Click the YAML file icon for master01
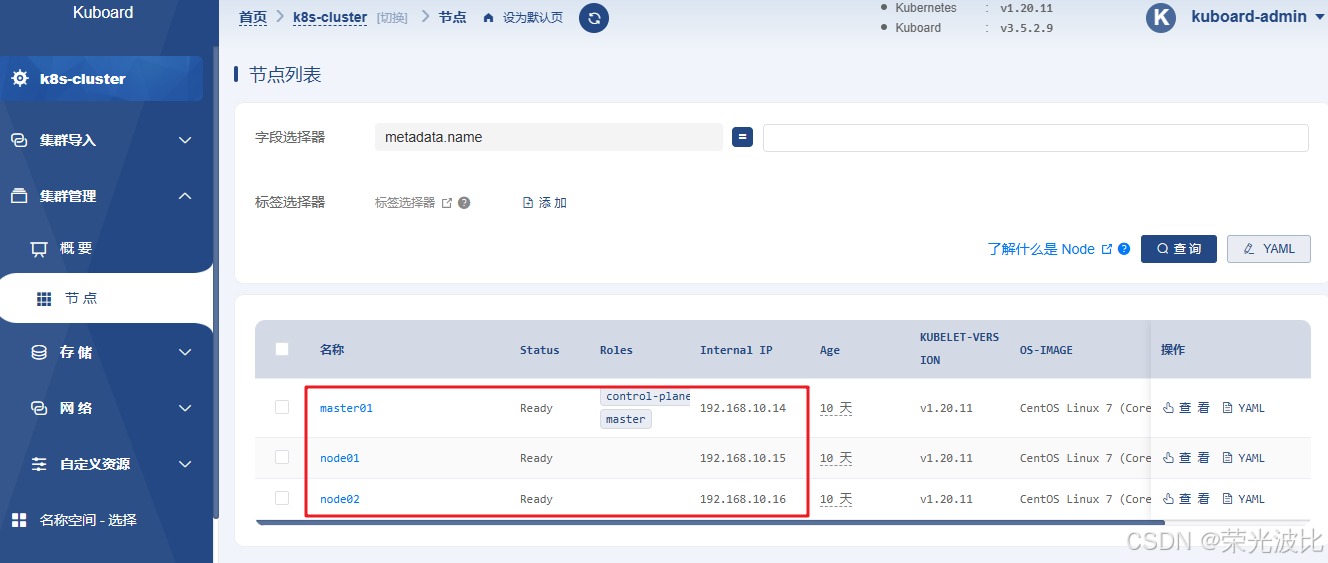The width and height of the screenshot is (1328, 563). 1228,408
